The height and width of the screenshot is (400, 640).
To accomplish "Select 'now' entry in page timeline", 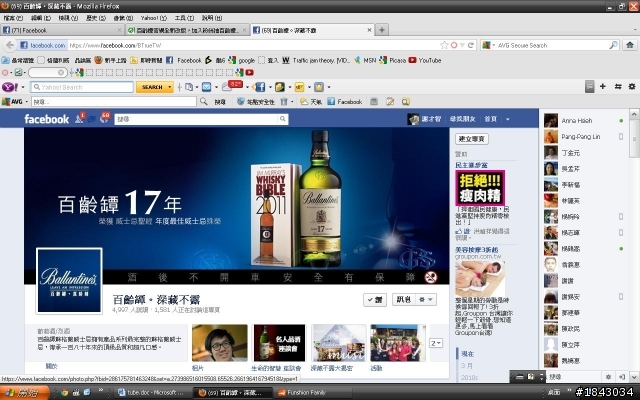I will coord(468,354).
